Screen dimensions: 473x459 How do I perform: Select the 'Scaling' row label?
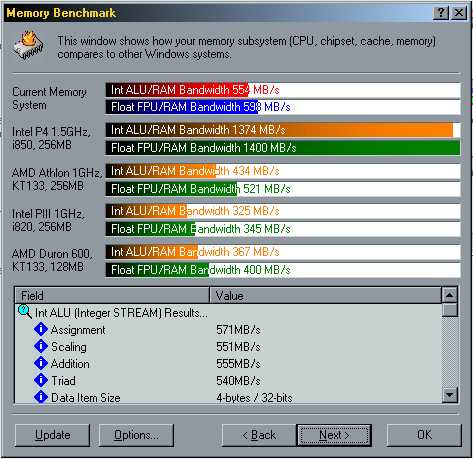(x=69, y=347)
